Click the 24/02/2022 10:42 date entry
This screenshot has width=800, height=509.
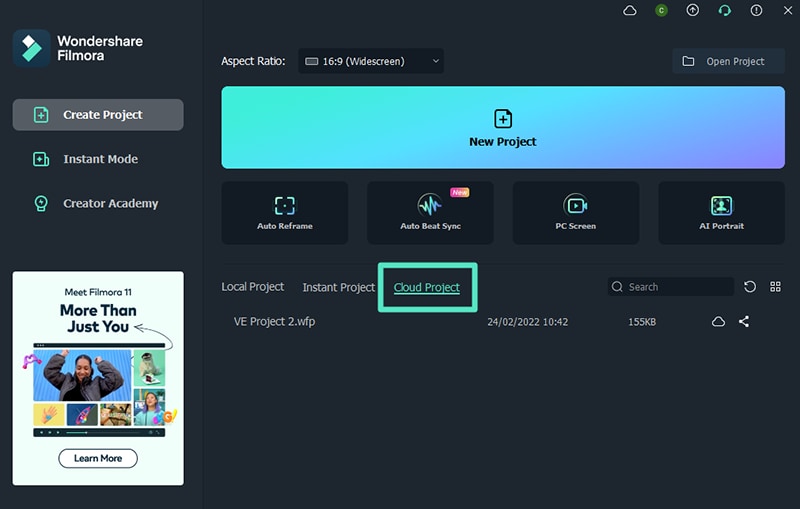(x=528, y=322)
